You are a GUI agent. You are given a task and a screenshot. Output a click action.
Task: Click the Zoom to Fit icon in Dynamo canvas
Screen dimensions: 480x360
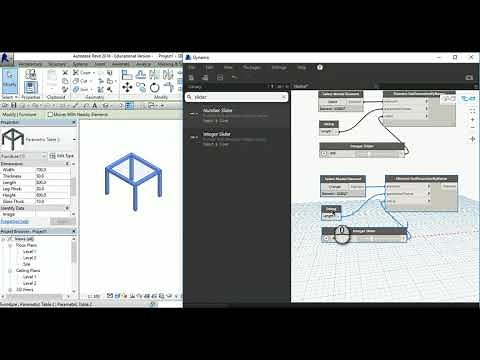point(472,110)
